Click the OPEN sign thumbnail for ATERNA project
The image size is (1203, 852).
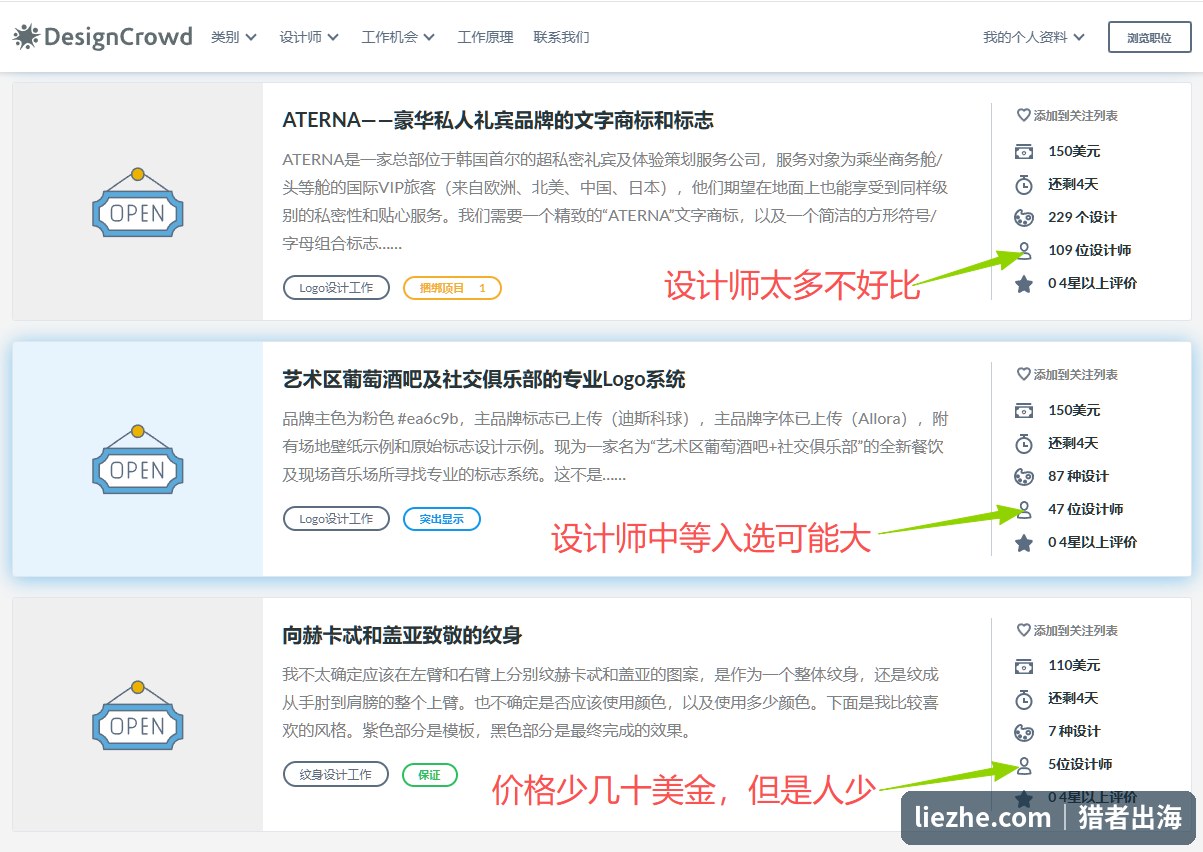pos(137,203)
